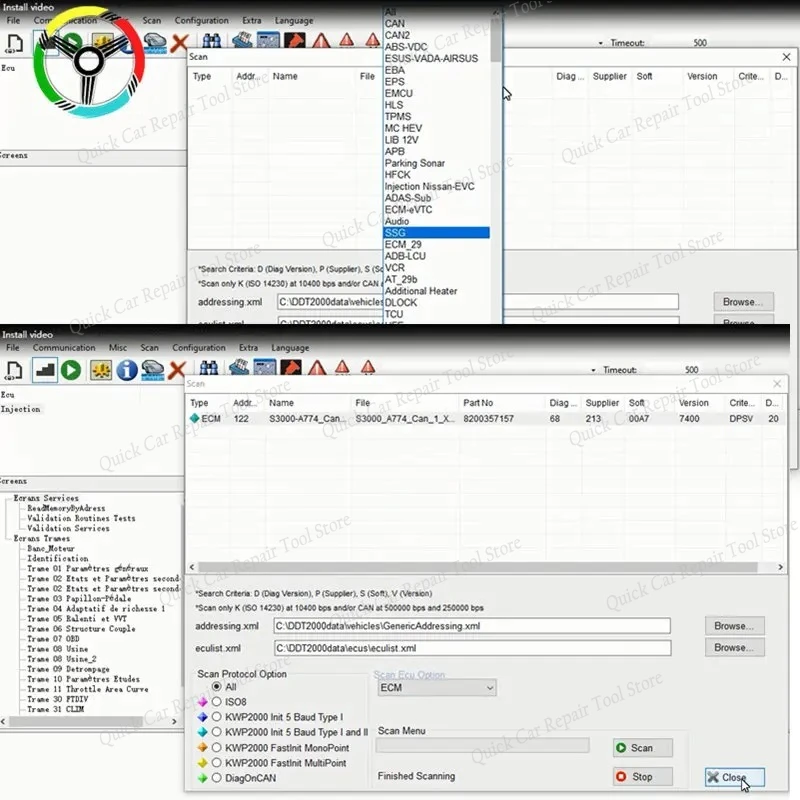This screenshot has height=800, width=800.
Task: Open the new document toolbar icon
Action: (13, 369)
